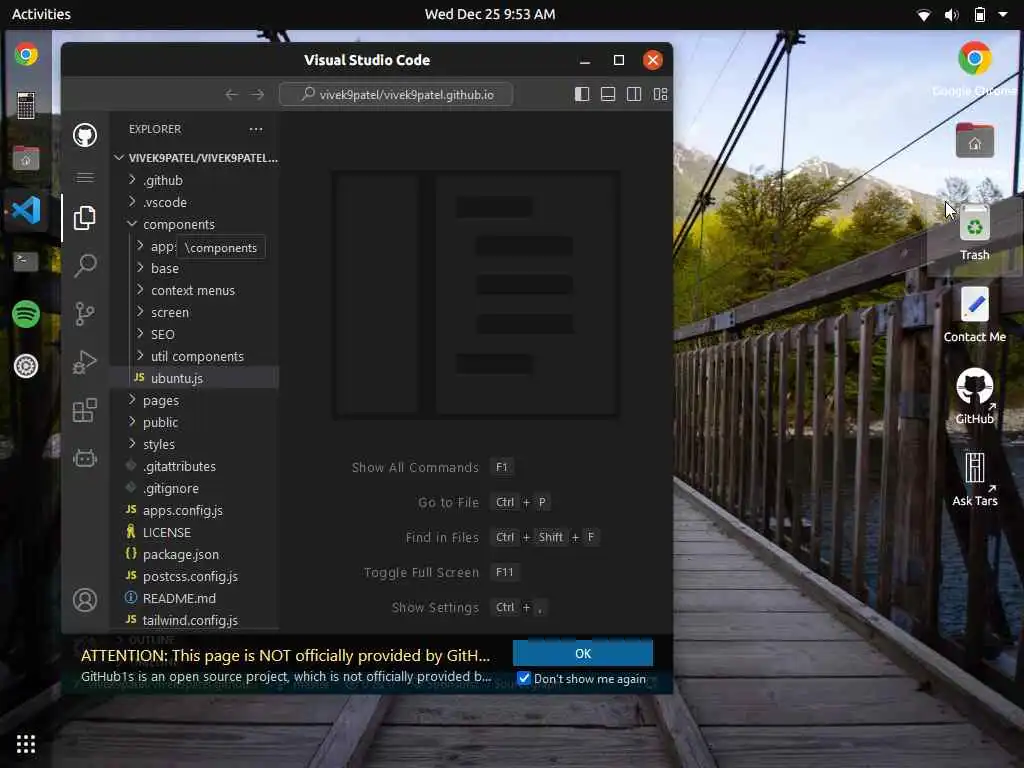Open the Contact Me desktop shortcut

click(x=974, y=315)
